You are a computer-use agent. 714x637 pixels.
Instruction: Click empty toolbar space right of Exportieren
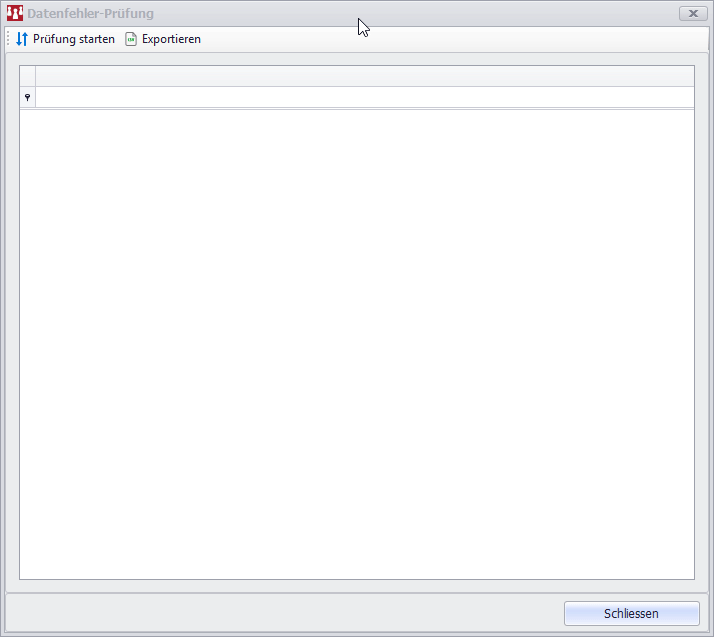[450, 39]
